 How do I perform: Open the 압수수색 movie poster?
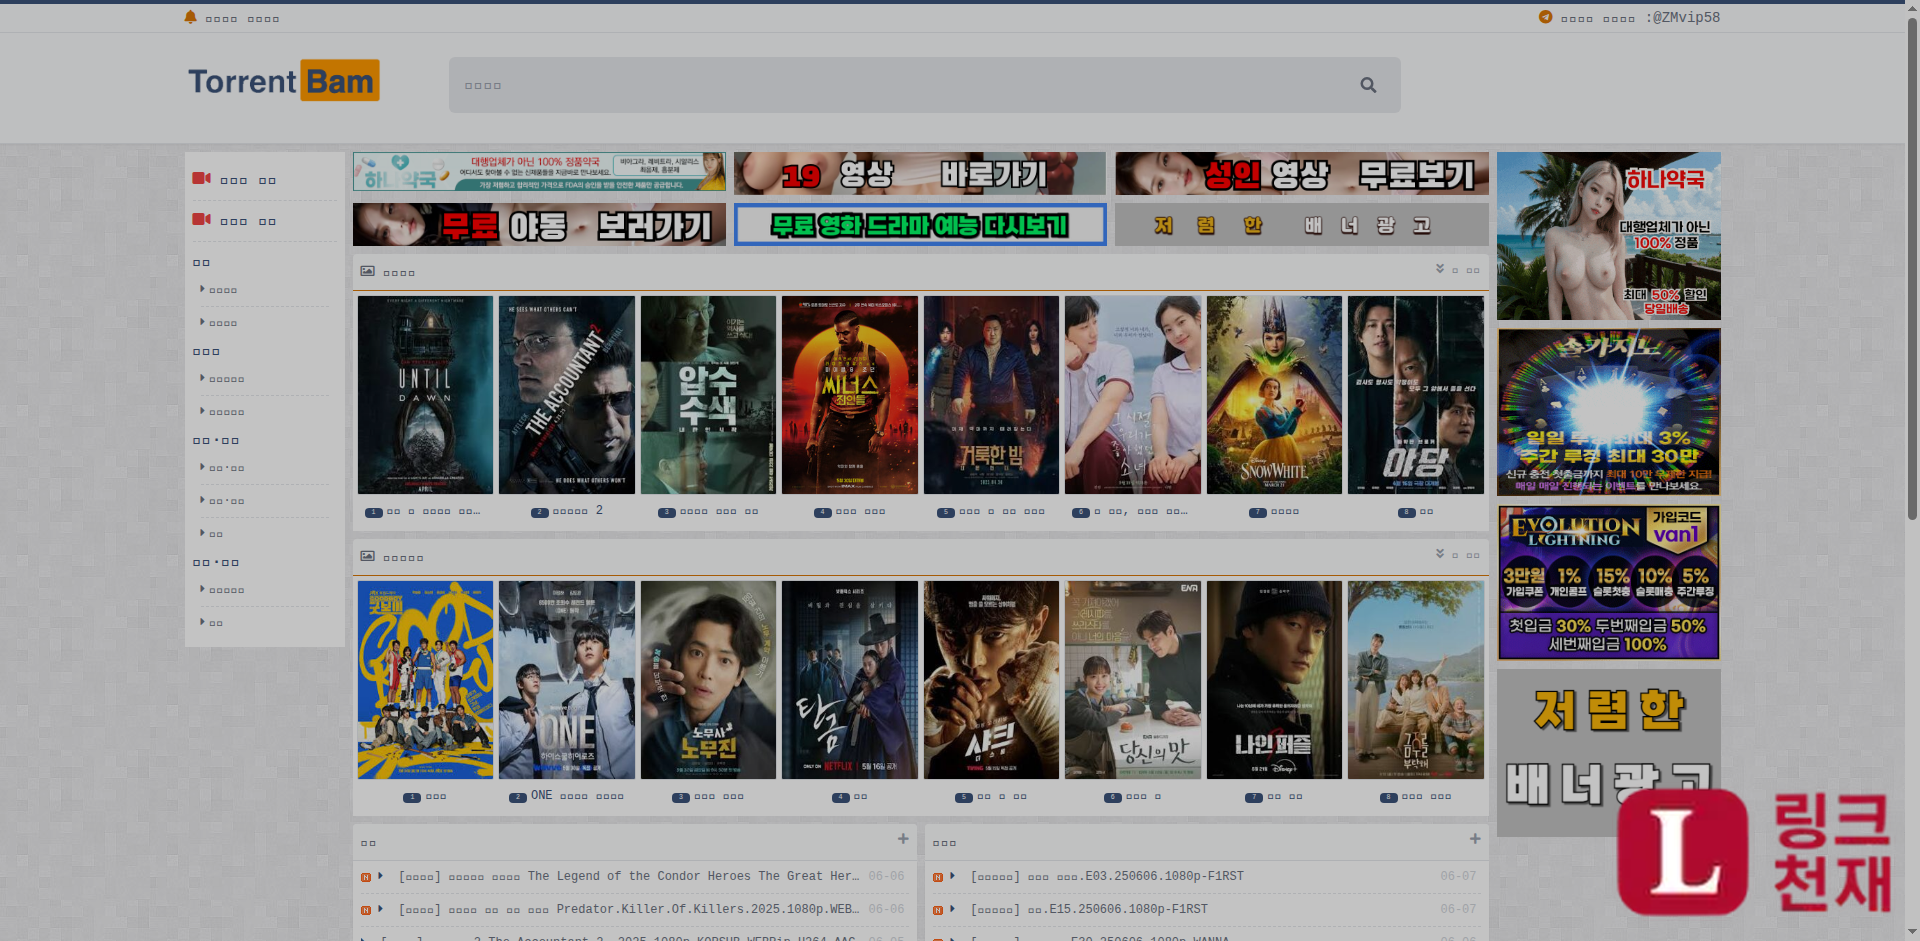point(708,395)
